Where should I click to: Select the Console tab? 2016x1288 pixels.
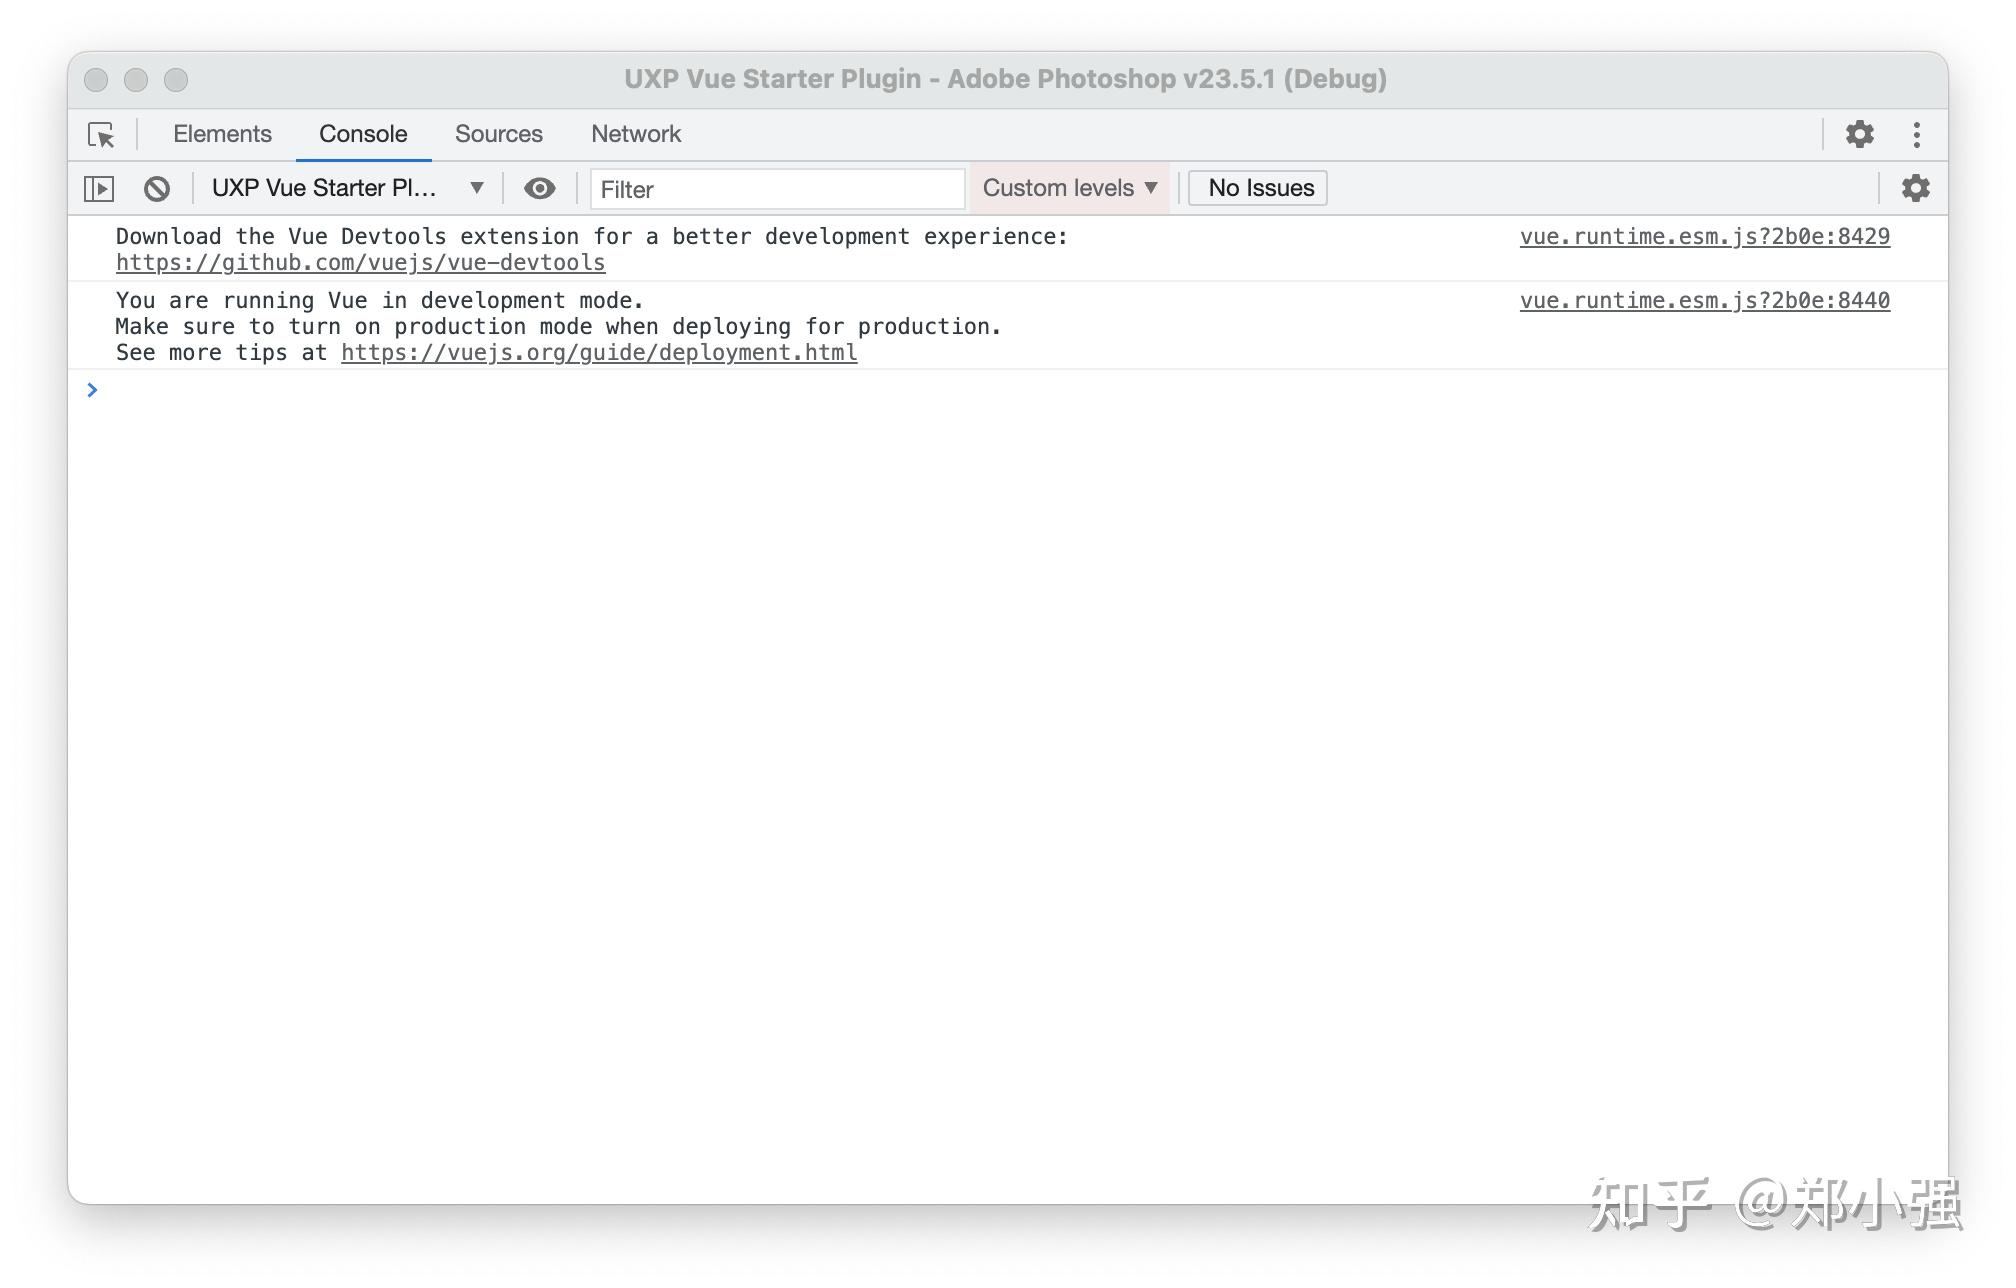tap(363, 134)
